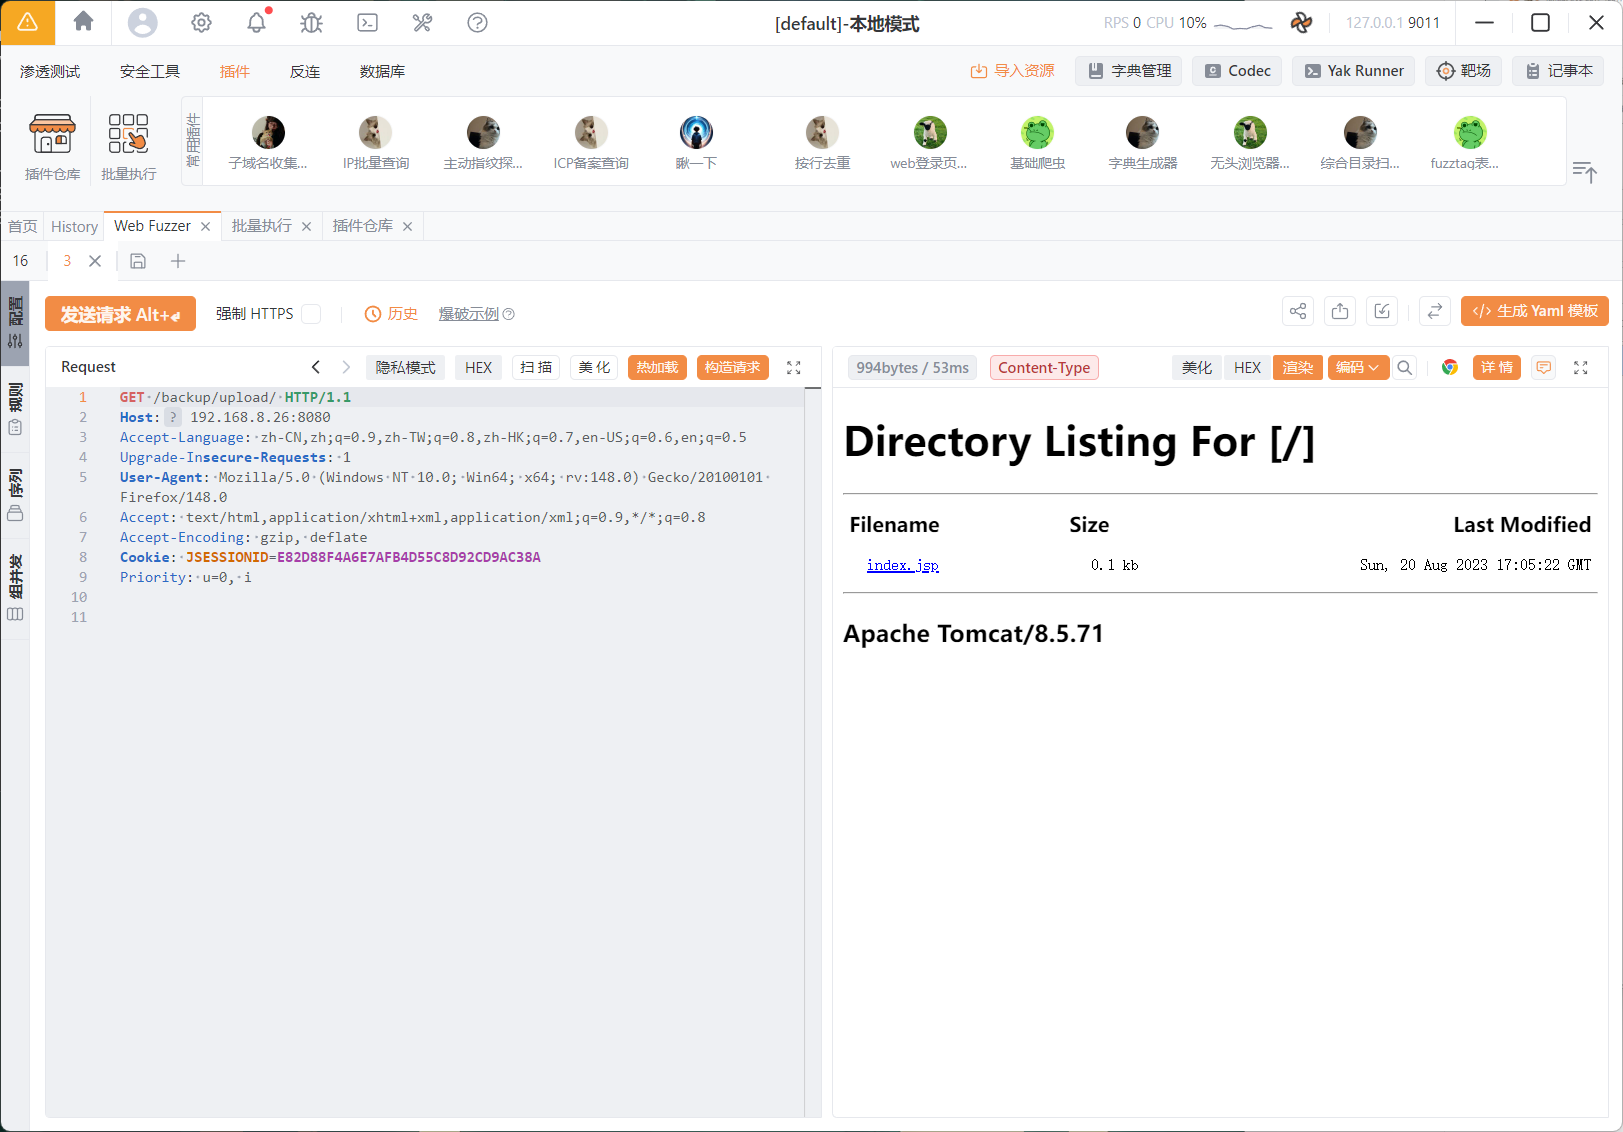The height and width of the screenshot is (1132, 1623).
Task: Expand the Request panel to fullscreen
Action: (793, 367)
